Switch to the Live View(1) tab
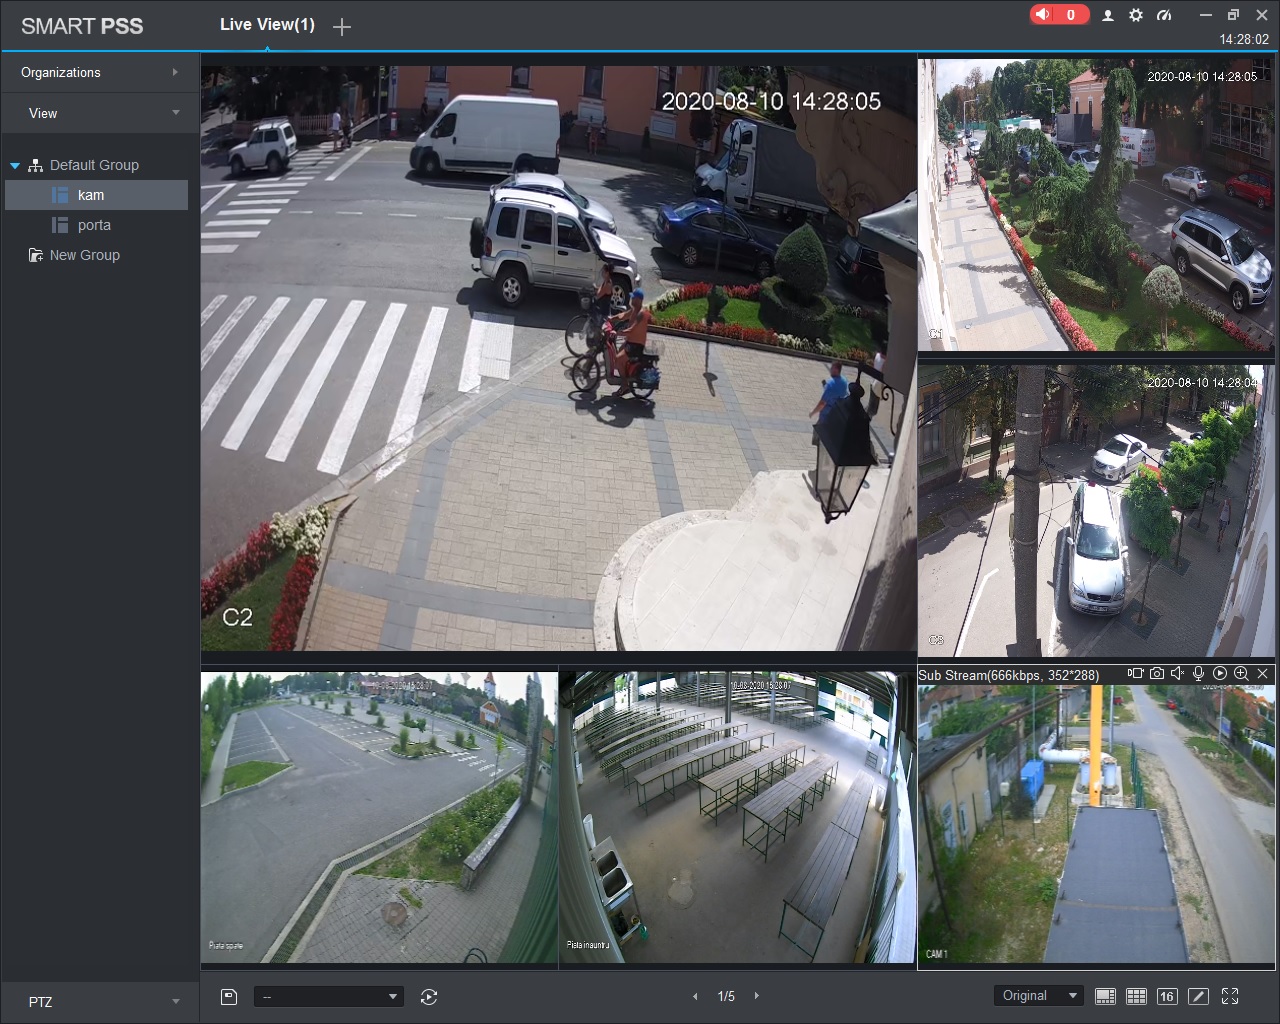 [267, 25]
